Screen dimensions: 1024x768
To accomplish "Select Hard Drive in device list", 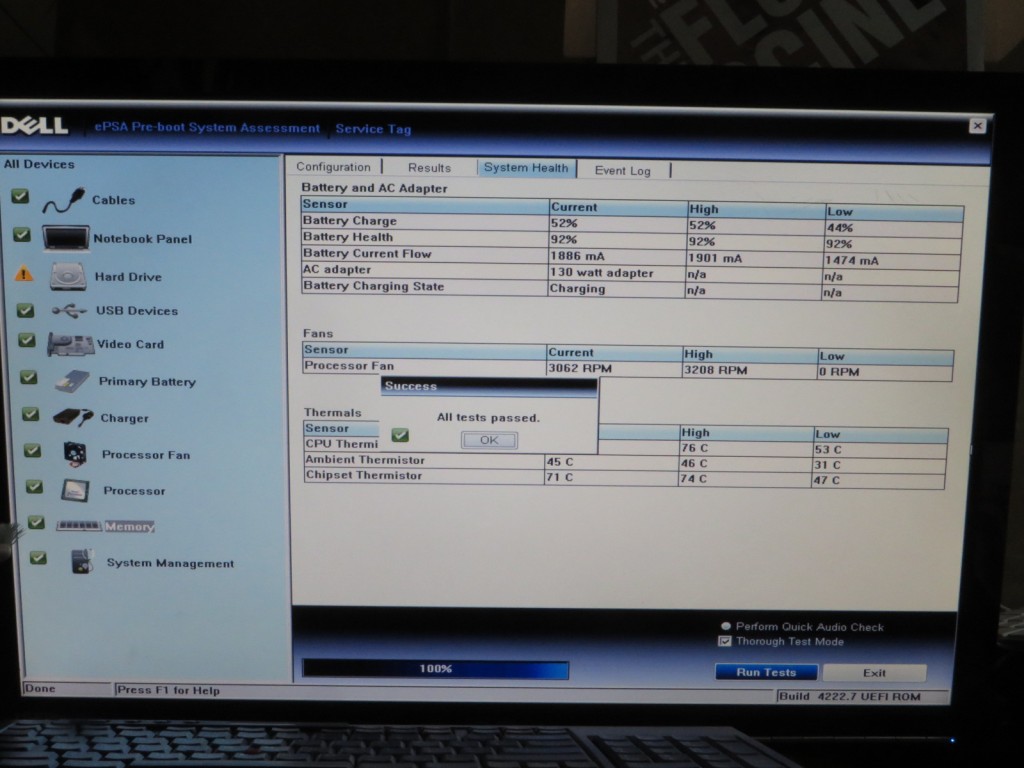I will coord(128,276).
